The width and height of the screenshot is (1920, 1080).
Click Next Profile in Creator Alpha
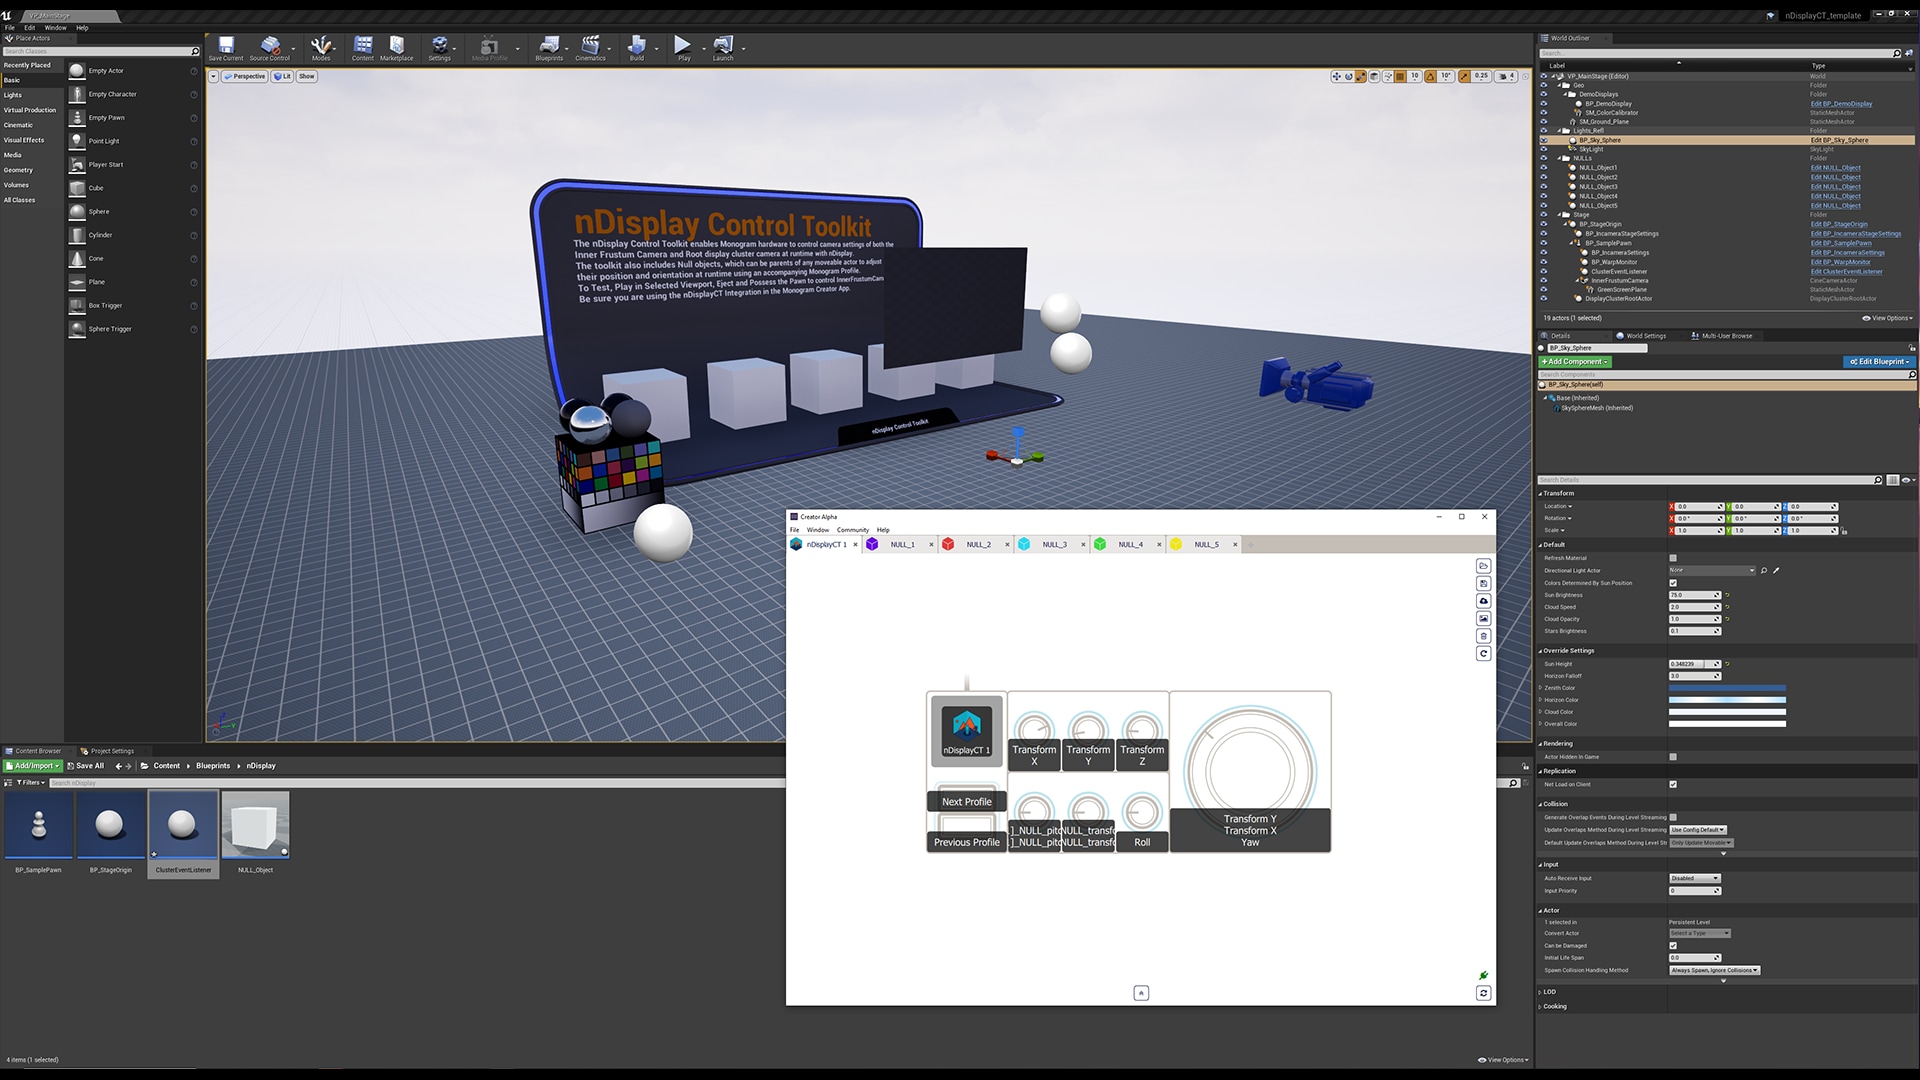965,801
